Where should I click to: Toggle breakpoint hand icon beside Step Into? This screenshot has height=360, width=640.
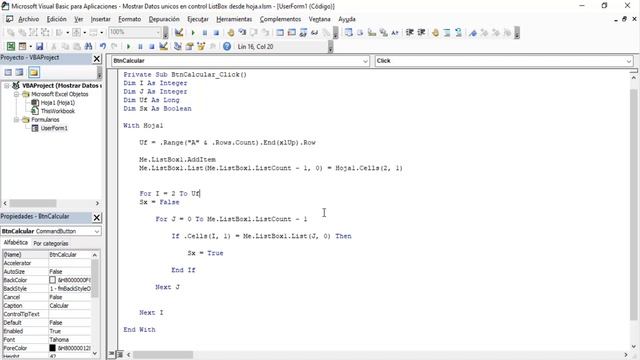pyautogui.click(x=231, y=33)
